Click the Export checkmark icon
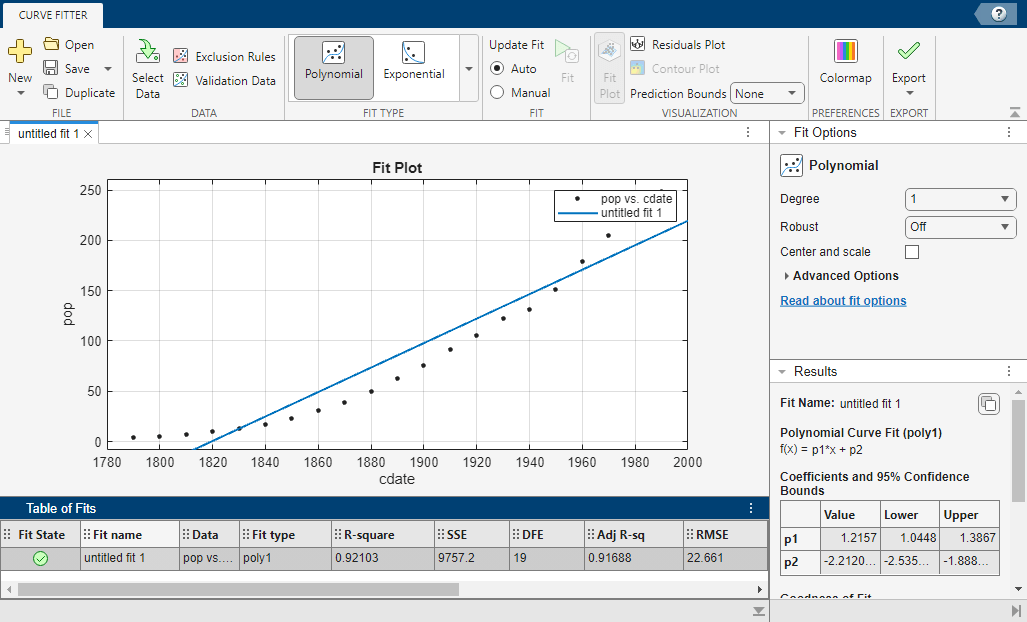 tap(908, 51)
